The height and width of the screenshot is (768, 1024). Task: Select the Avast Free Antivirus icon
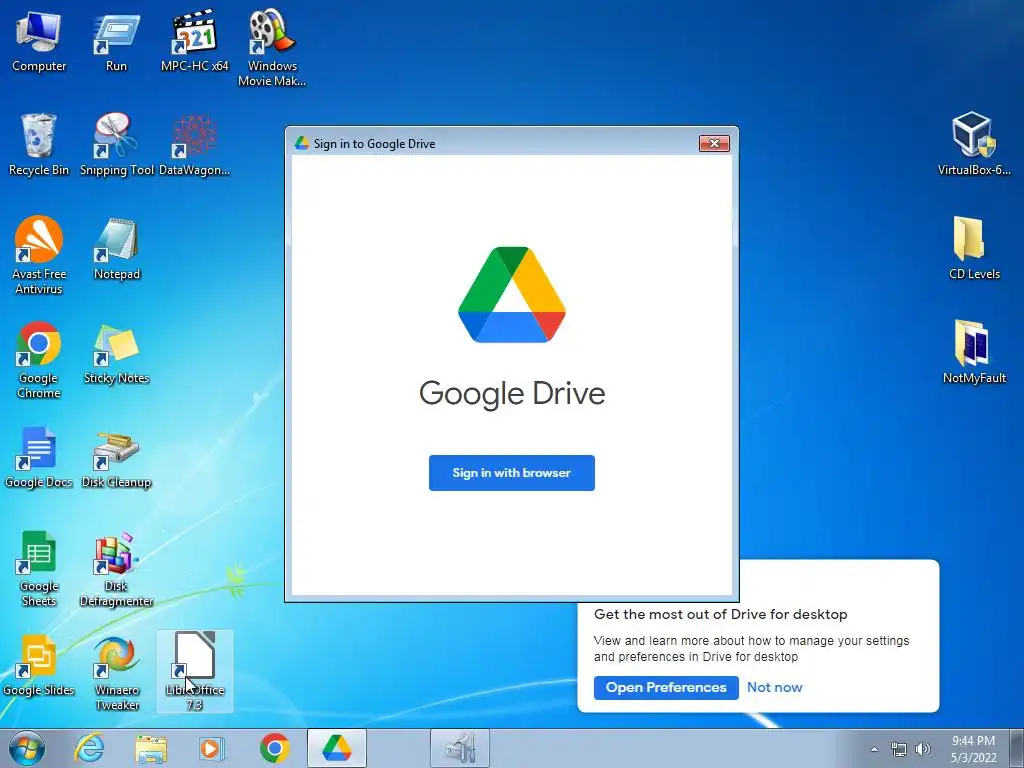pyautogui.click(x=39, y=256)
